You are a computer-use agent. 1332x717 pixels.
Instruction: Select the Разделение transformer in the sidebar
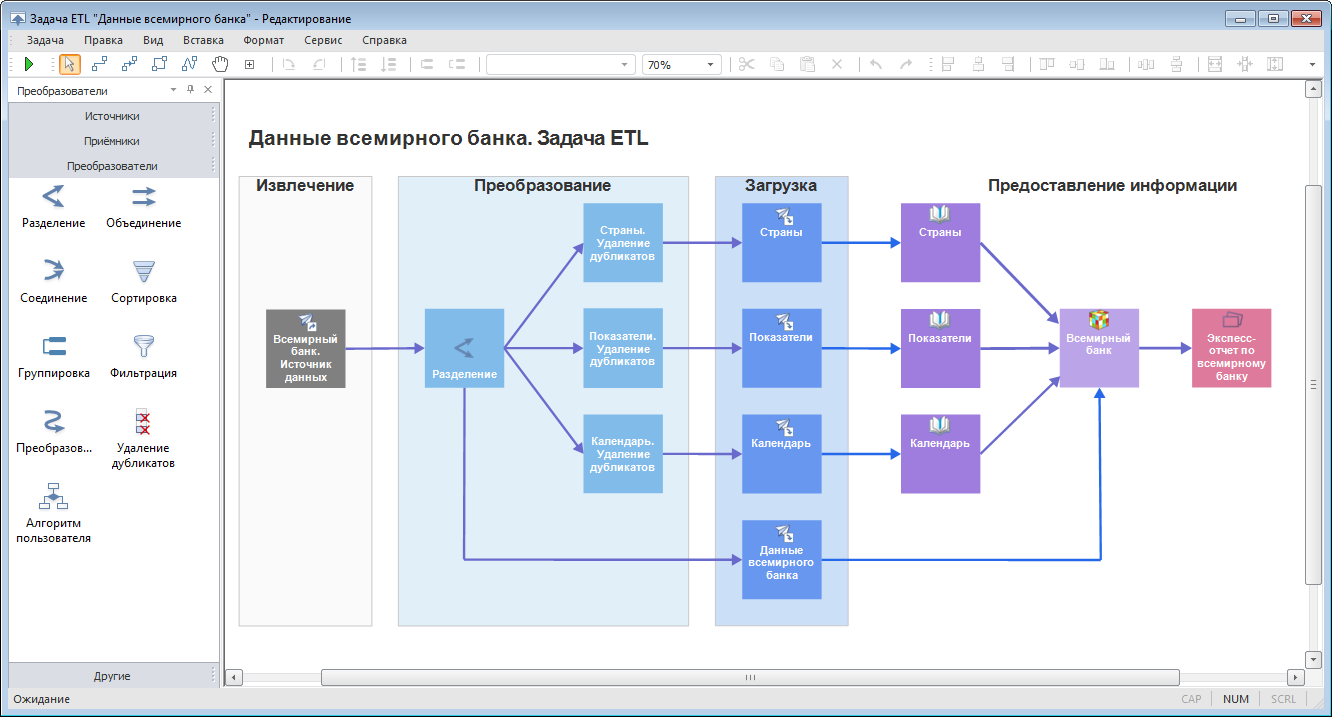[x=52, y=205]
